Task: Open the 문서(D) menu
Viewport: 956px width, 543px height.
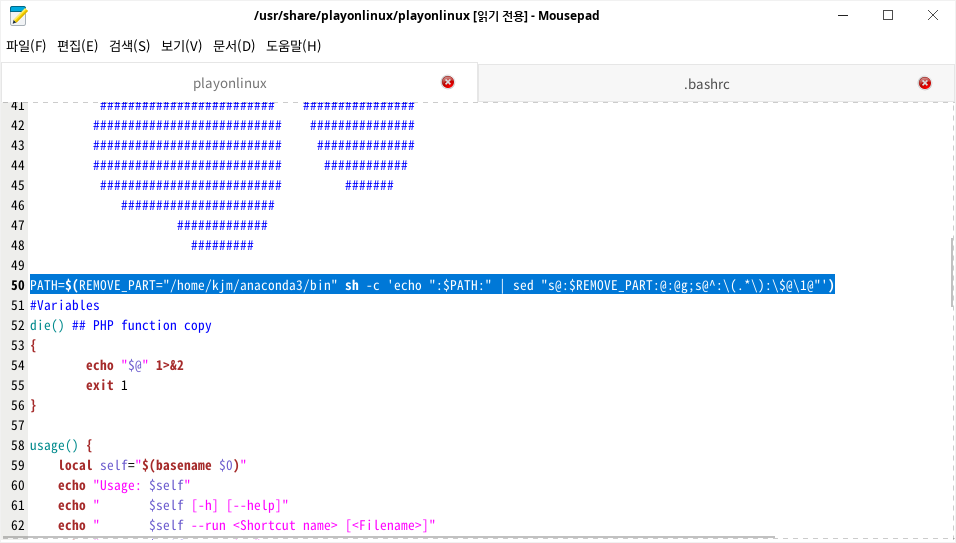Action: pos(234,46)
